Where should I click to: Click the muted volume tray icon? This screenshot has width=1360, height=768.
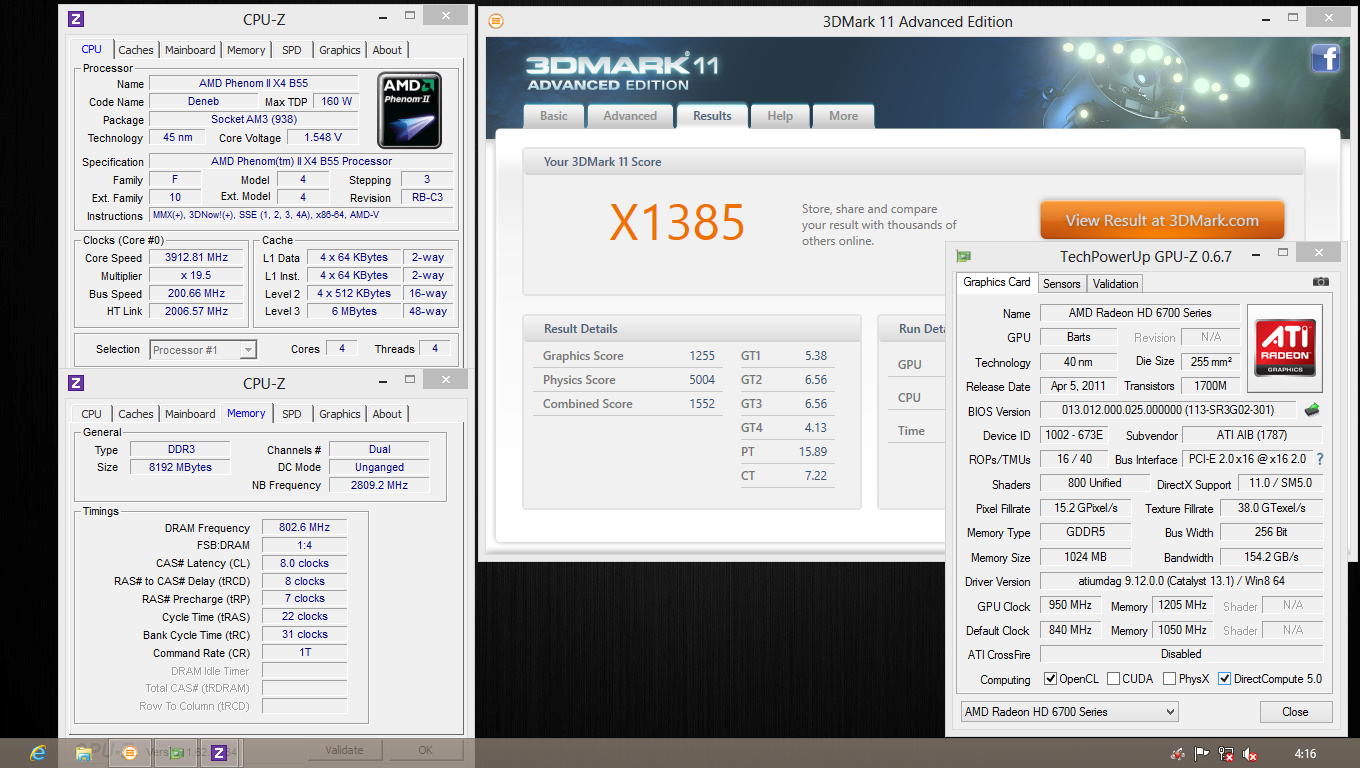[x=1250, y=754]
